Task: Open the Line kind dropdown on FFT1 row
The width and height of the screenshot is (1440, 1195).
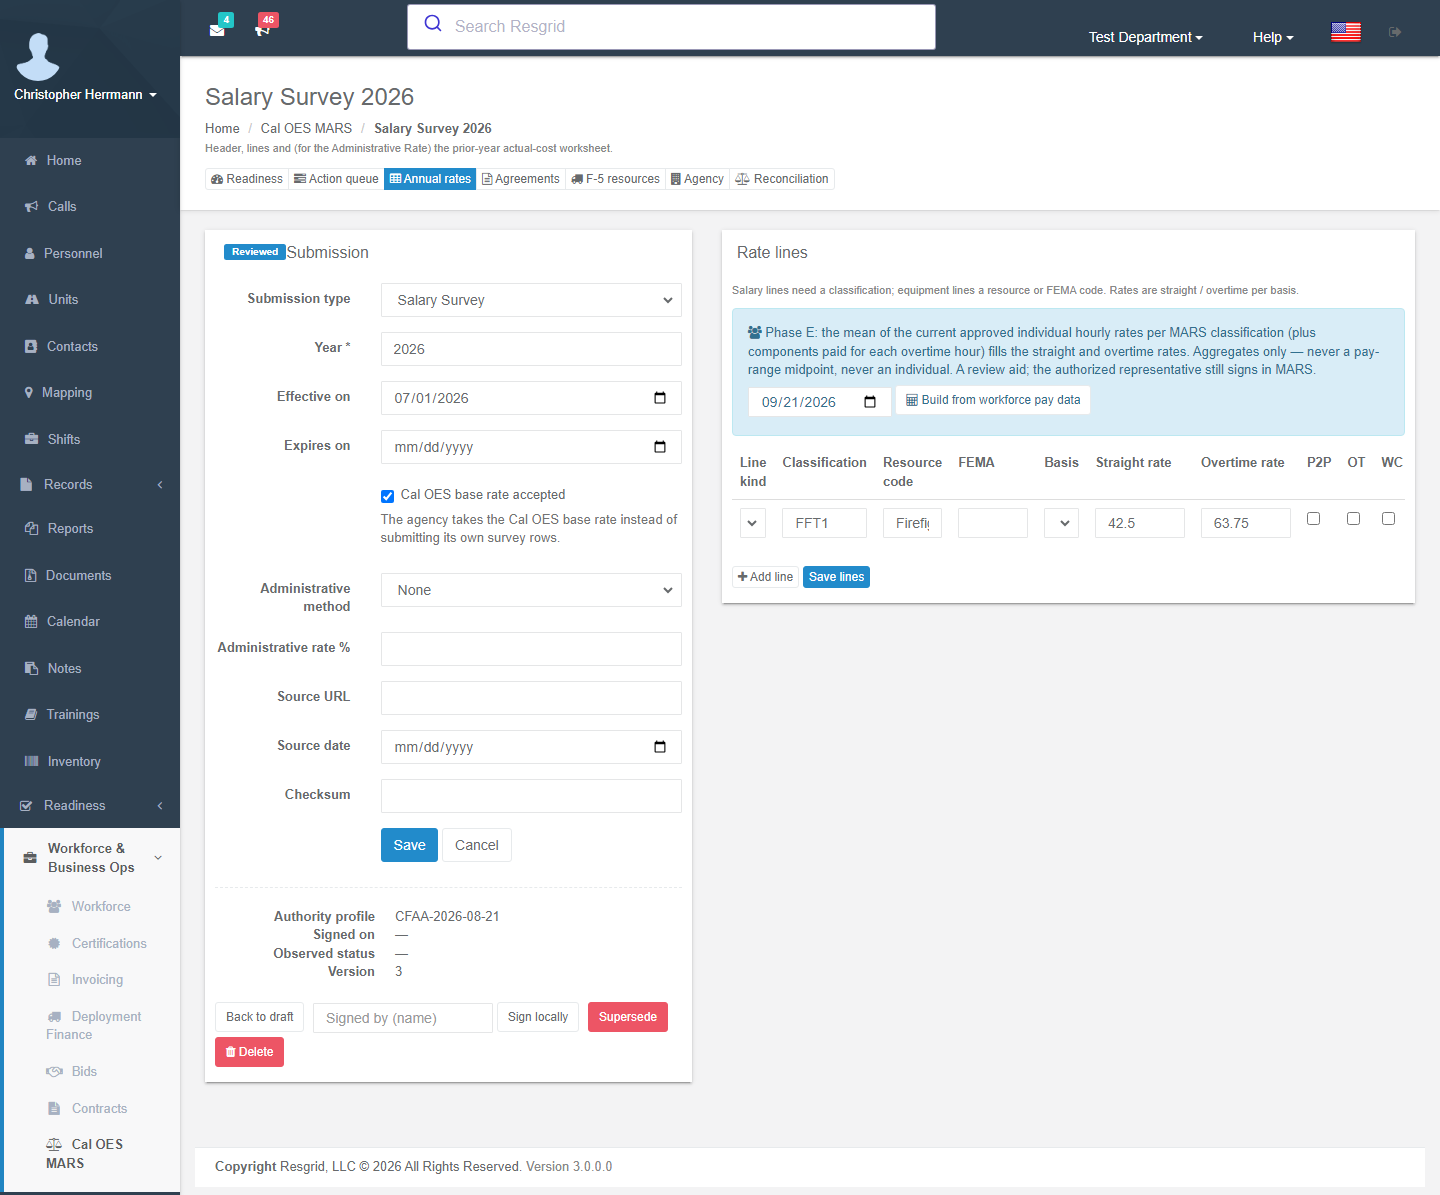Action: coord(753,523)
